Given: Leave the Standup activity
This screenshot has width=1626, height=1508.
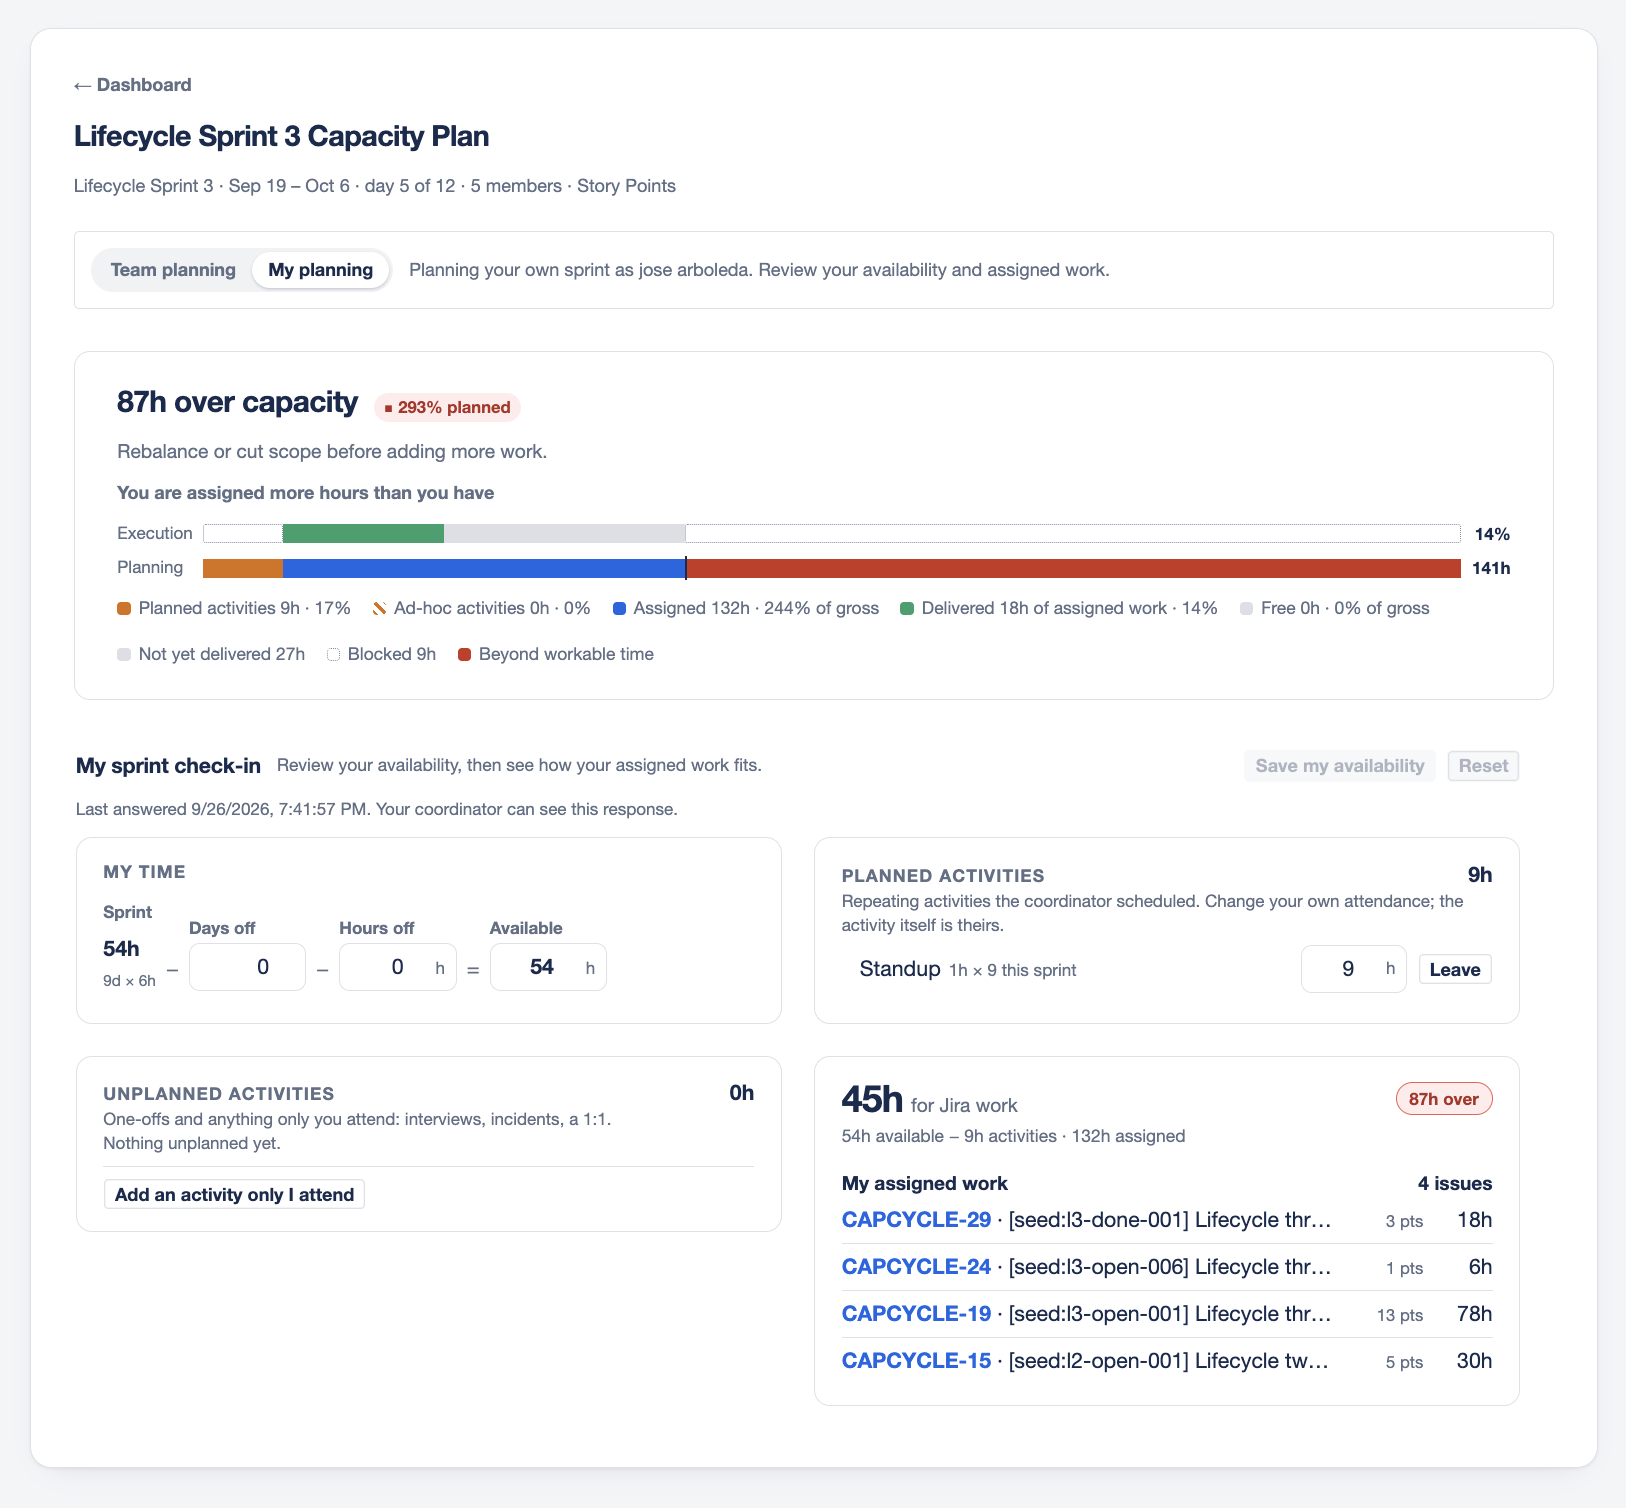Looking at the screenshot, I should pyautogui.click(x=1455, y=969).
